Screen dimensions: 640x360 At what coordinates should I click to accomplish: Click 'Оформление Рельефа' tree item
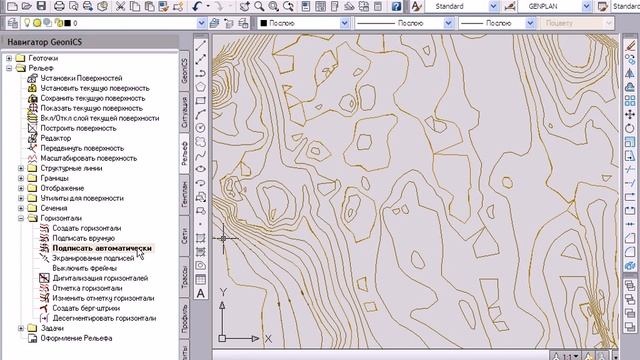[x=76, y=338]
